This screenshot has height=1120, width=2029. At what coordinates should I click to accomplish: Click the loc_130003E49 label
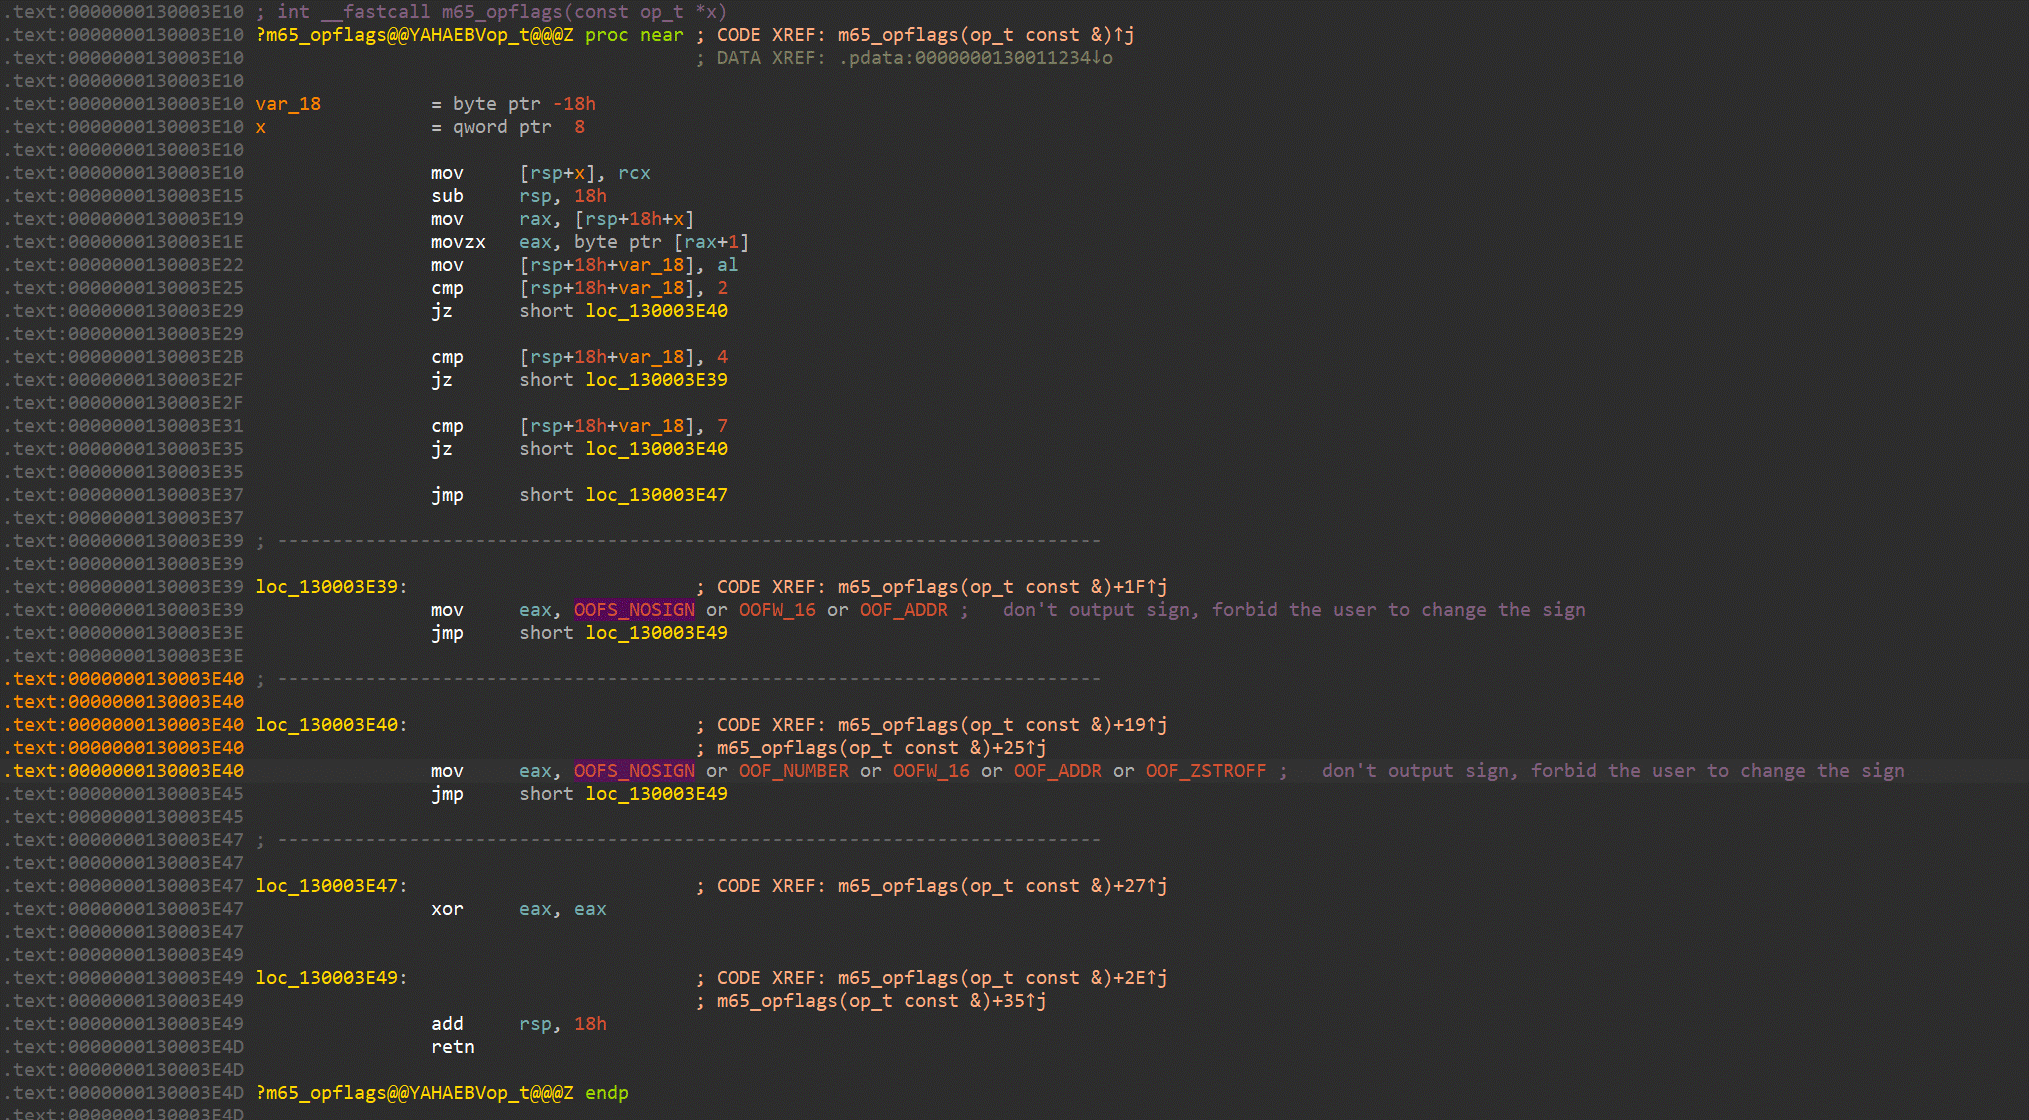[327, 978]
